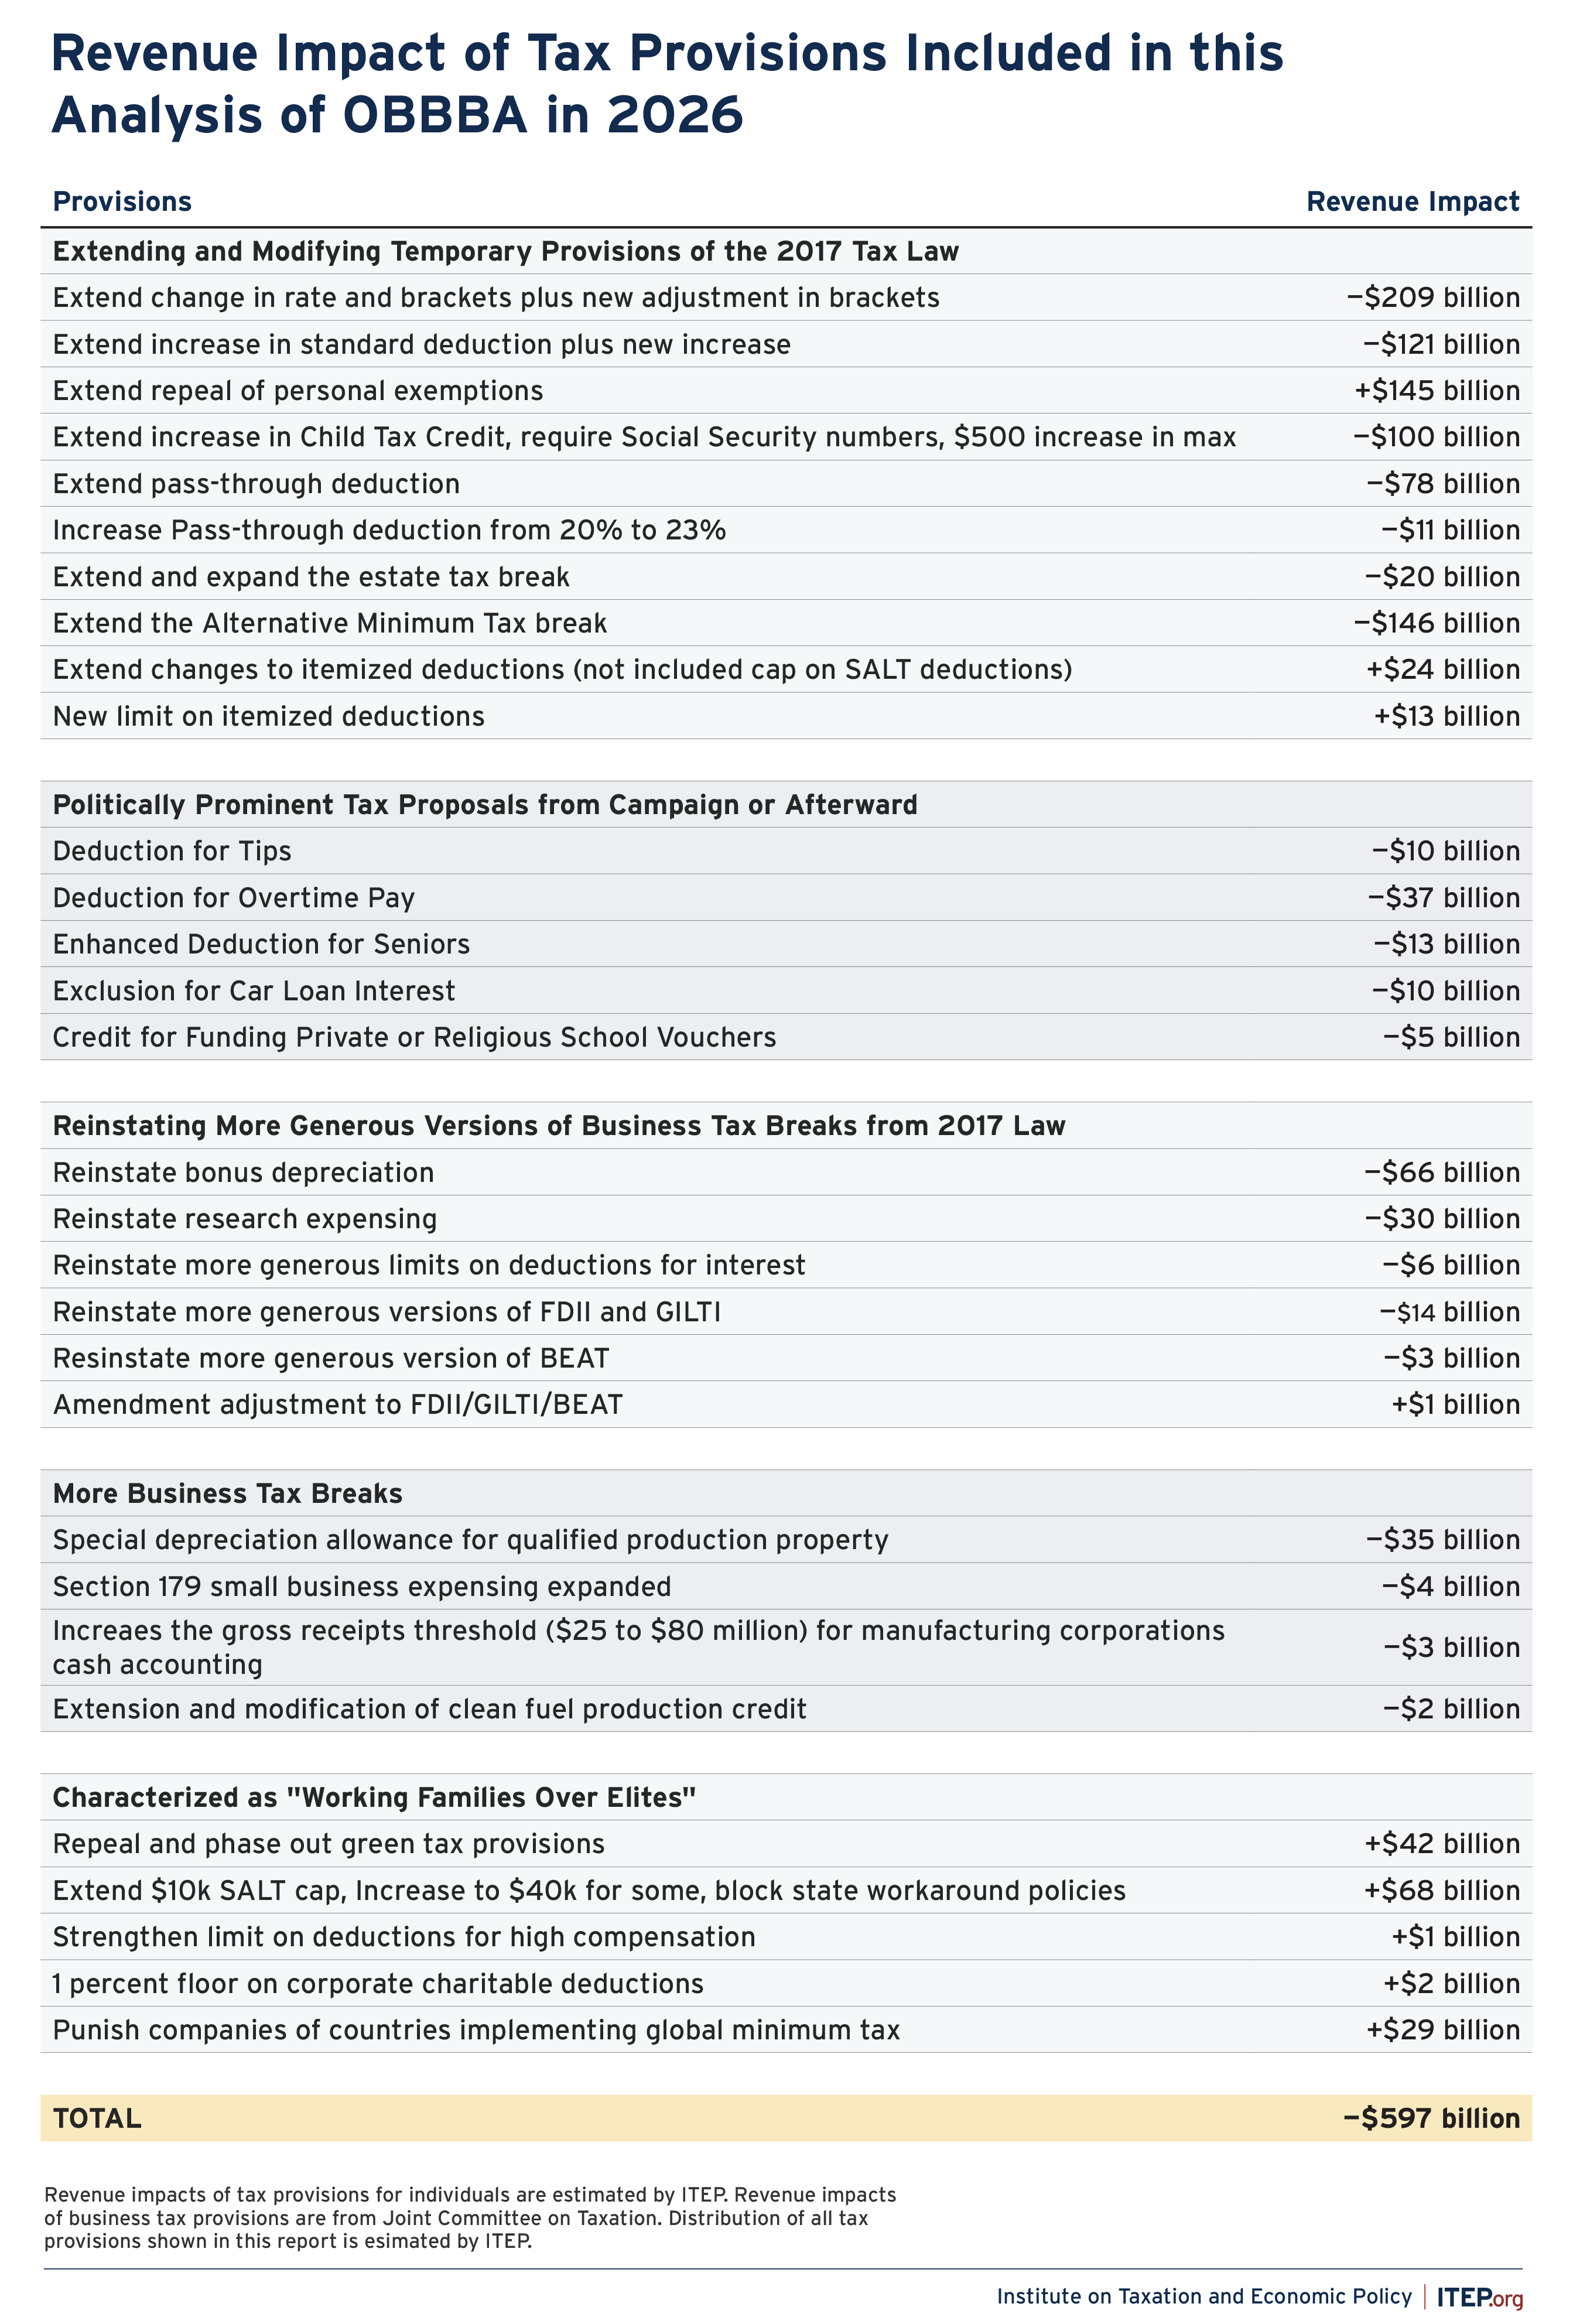
Task: Select the +$68 billion SALT cap value
Action: pyautogui.click(x=1441, y=1891)
